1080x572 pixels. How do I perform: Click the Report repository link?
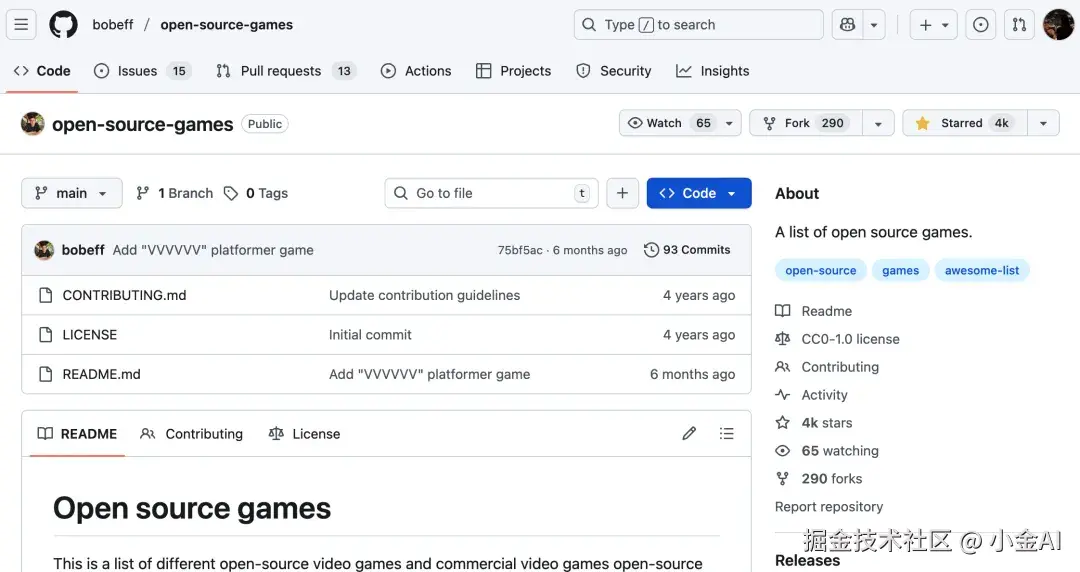[829, 507]
